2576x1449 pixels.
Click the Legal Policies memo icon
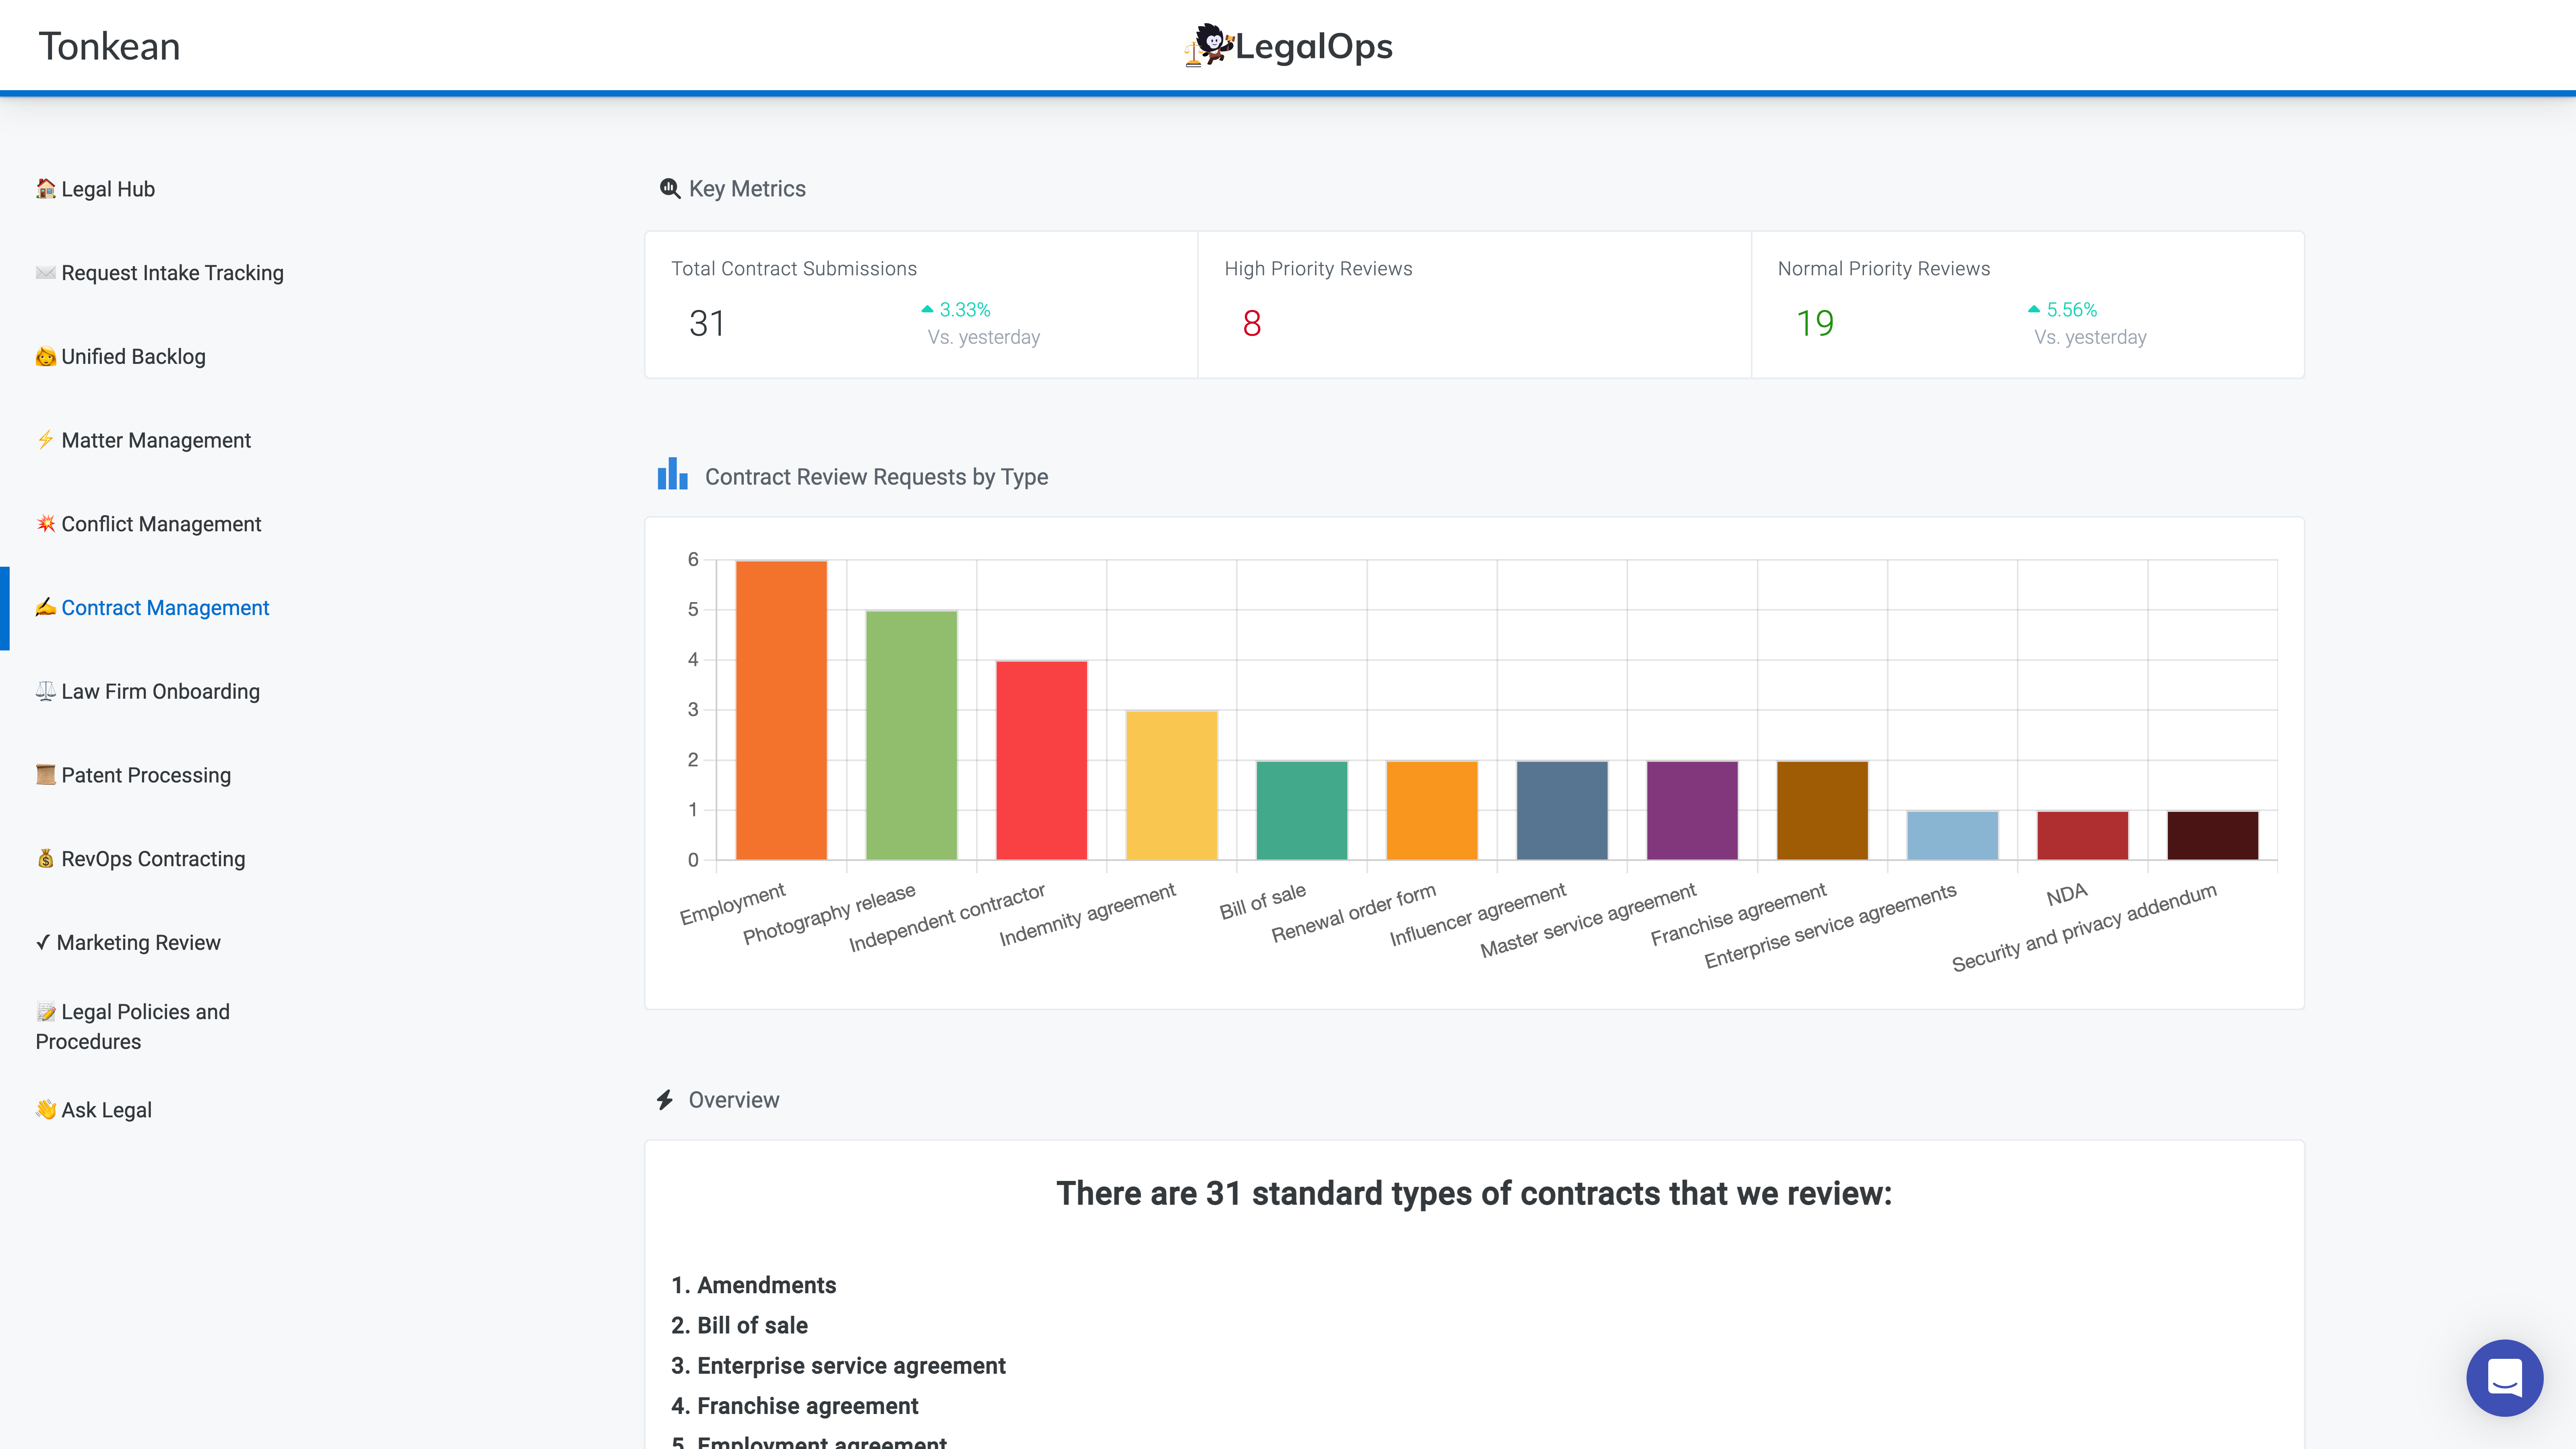click(x=45, y=1012)
